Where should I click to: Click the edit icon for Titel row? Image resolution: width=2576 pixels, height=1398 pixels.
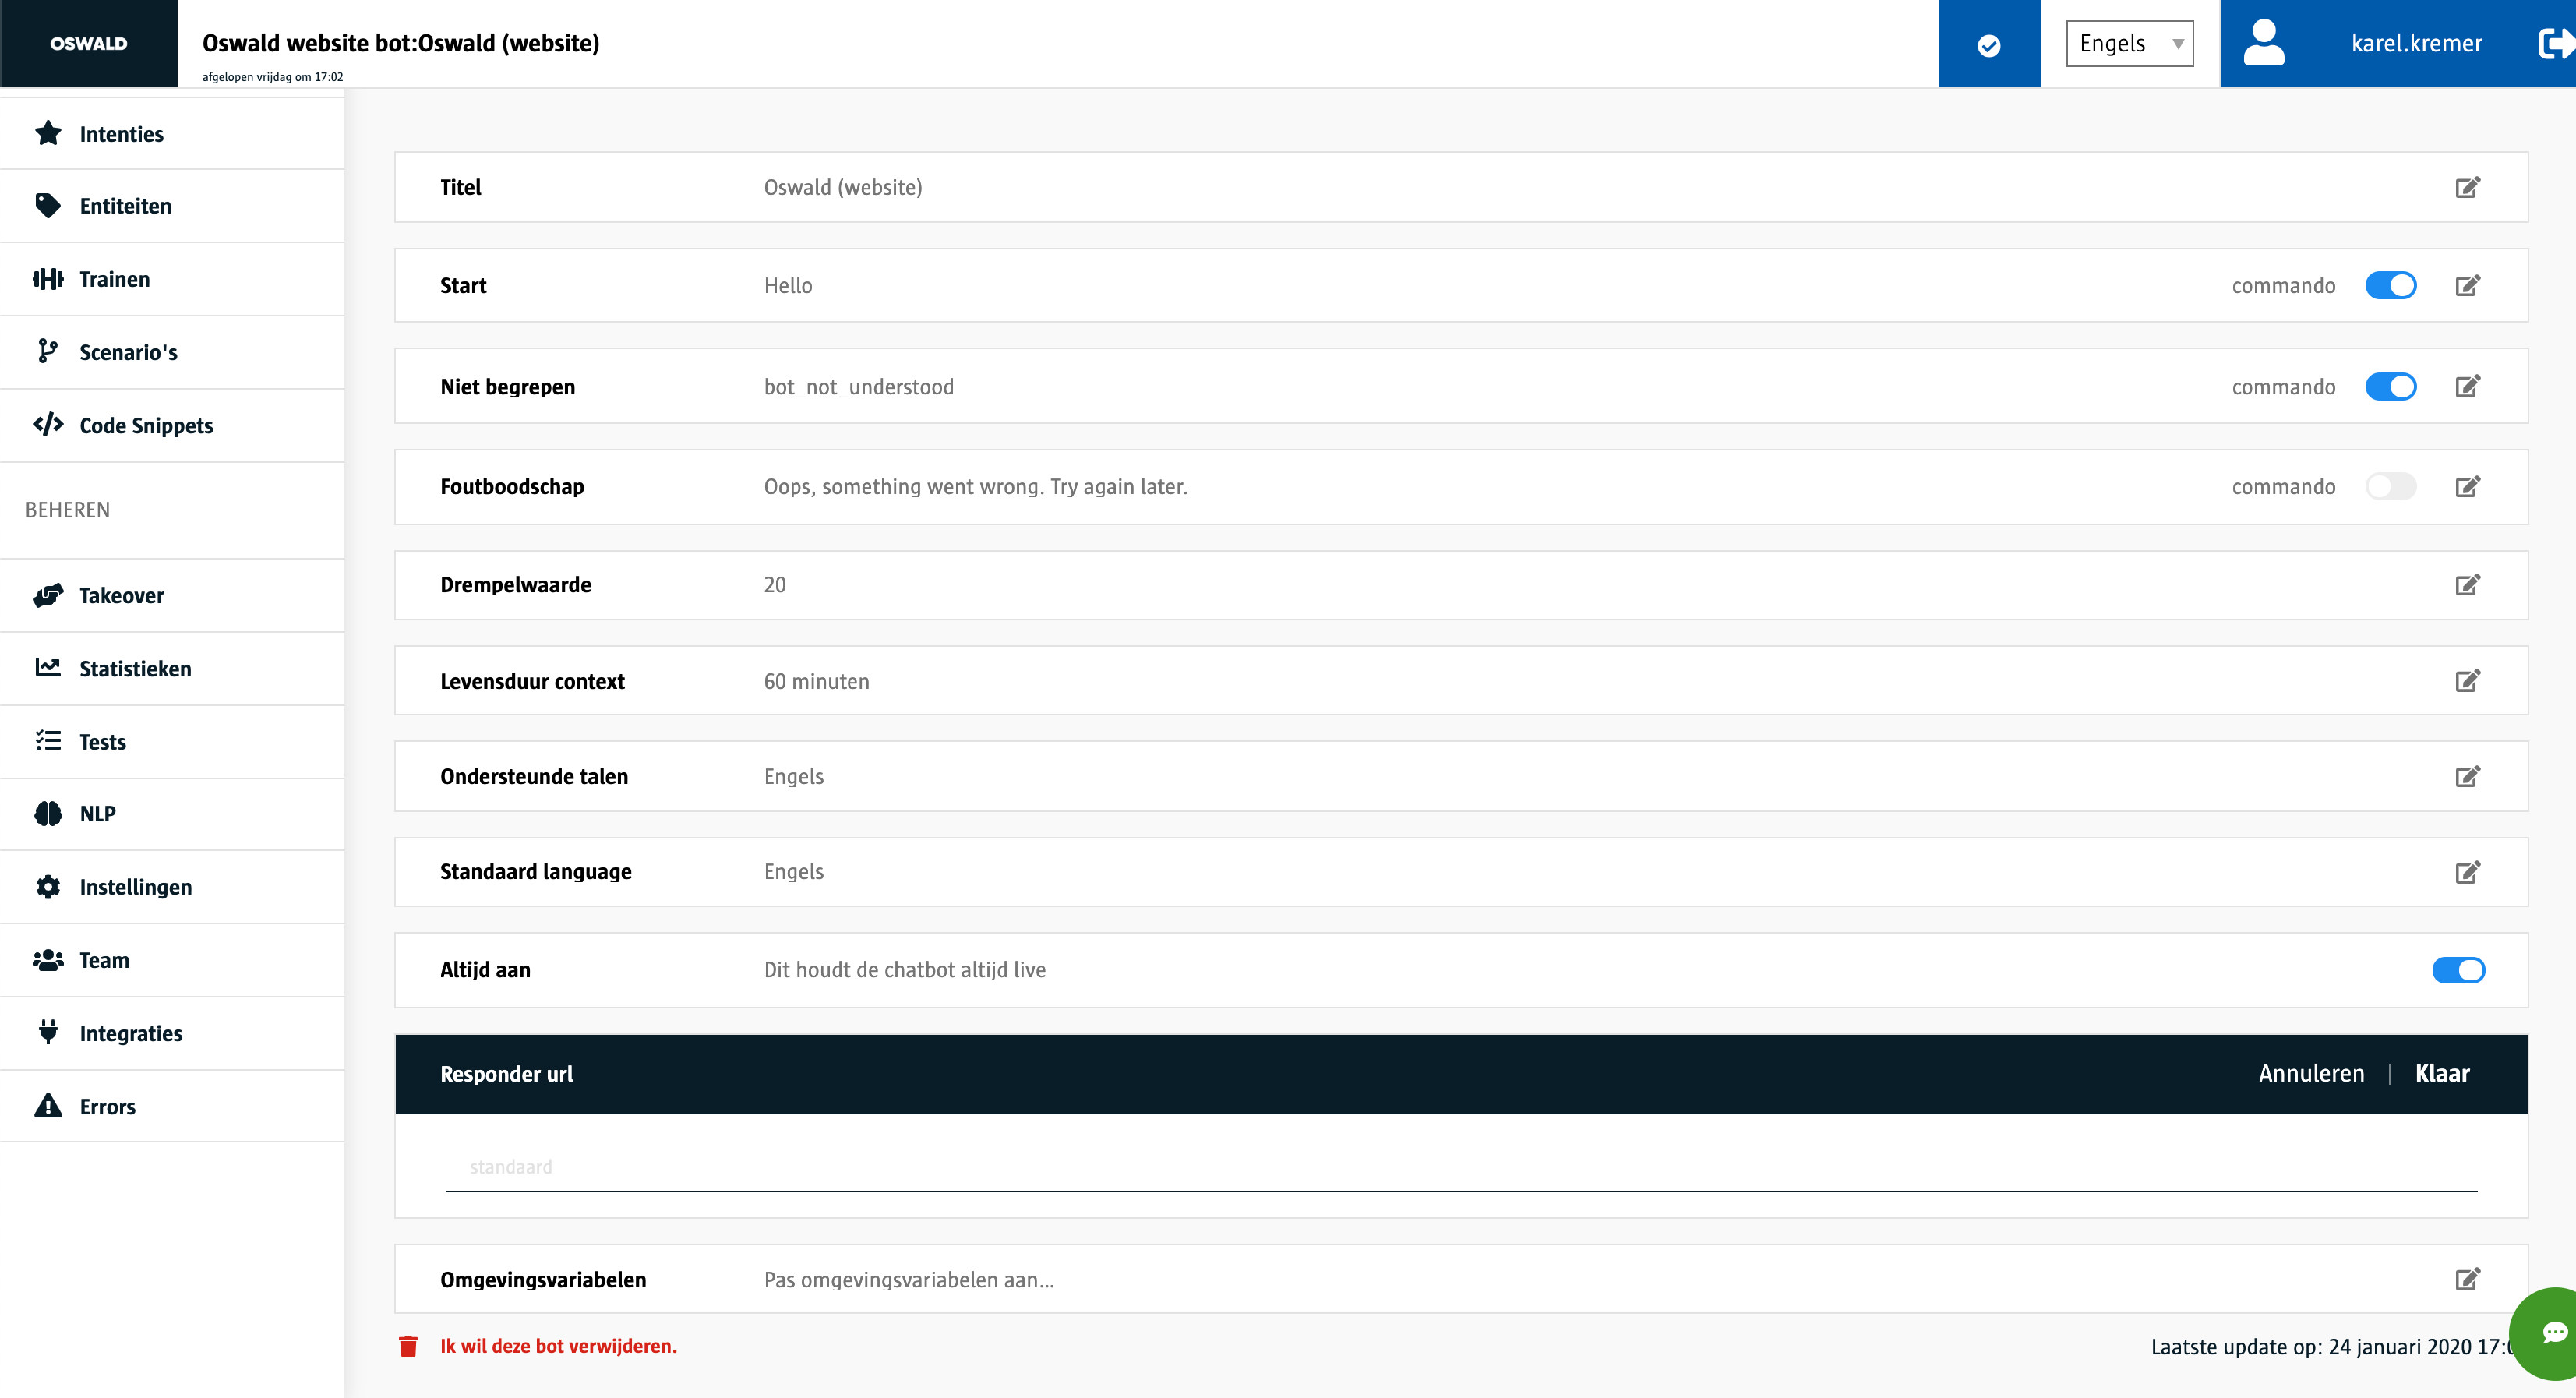pos(2467,187)
